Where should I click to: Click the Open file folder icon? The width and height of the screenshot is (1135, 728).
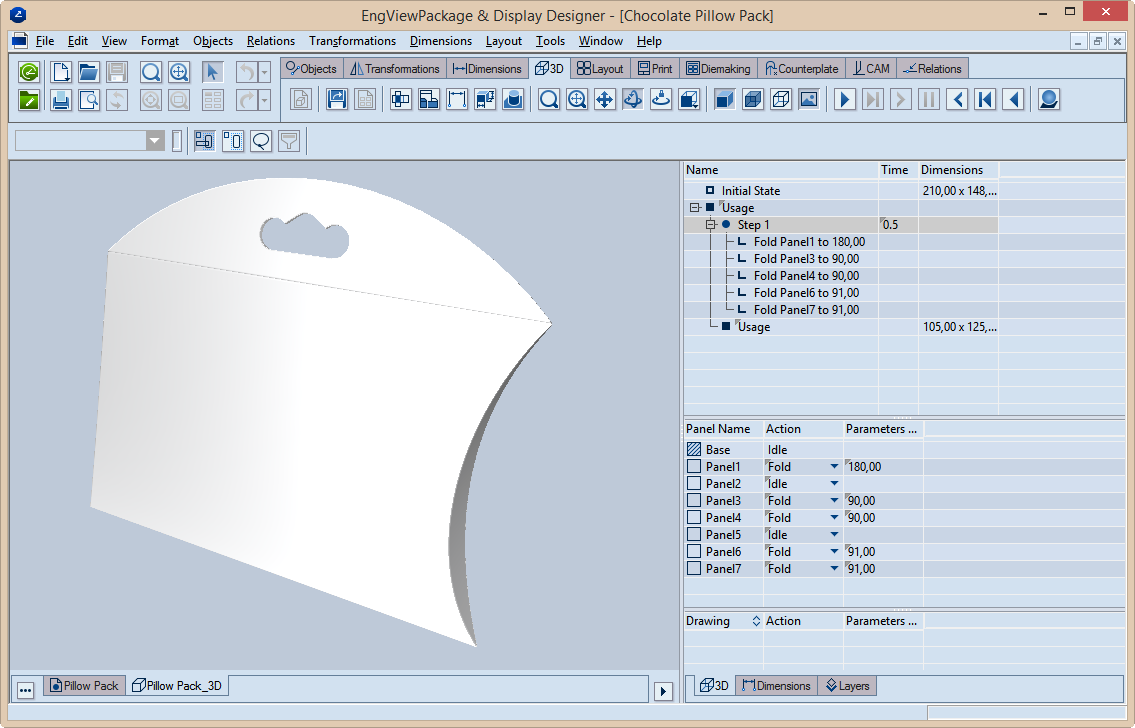pyautogui.click(x=89, y=72)
